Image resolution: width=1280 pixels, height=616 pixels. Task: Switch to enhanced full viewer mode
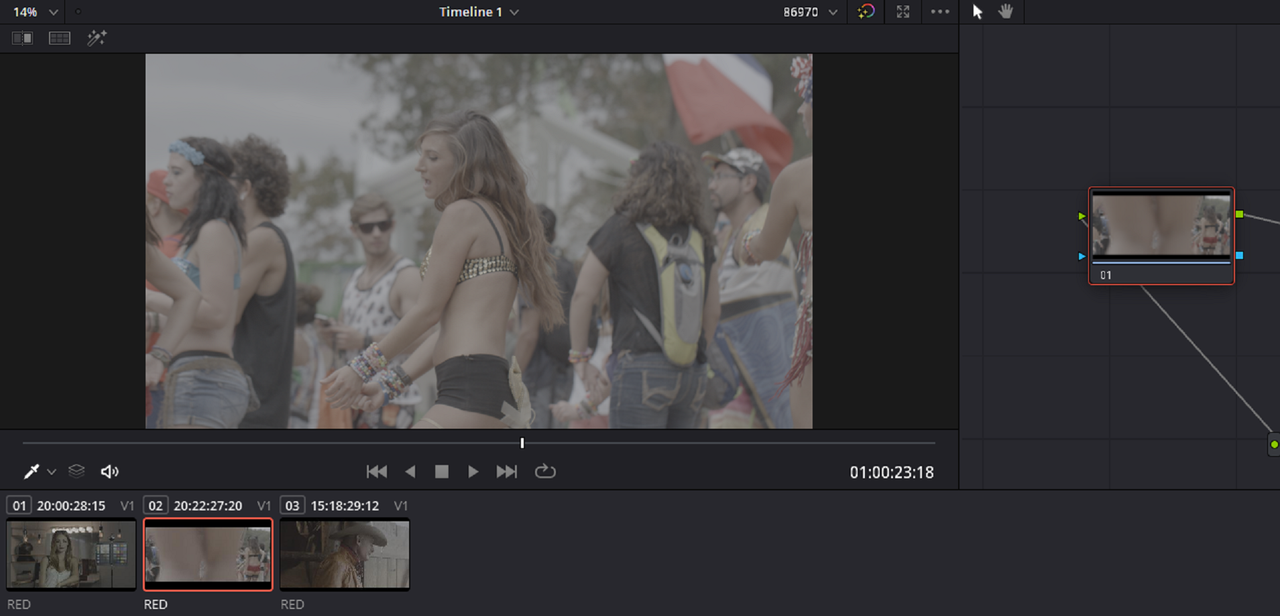coord(903,12)
